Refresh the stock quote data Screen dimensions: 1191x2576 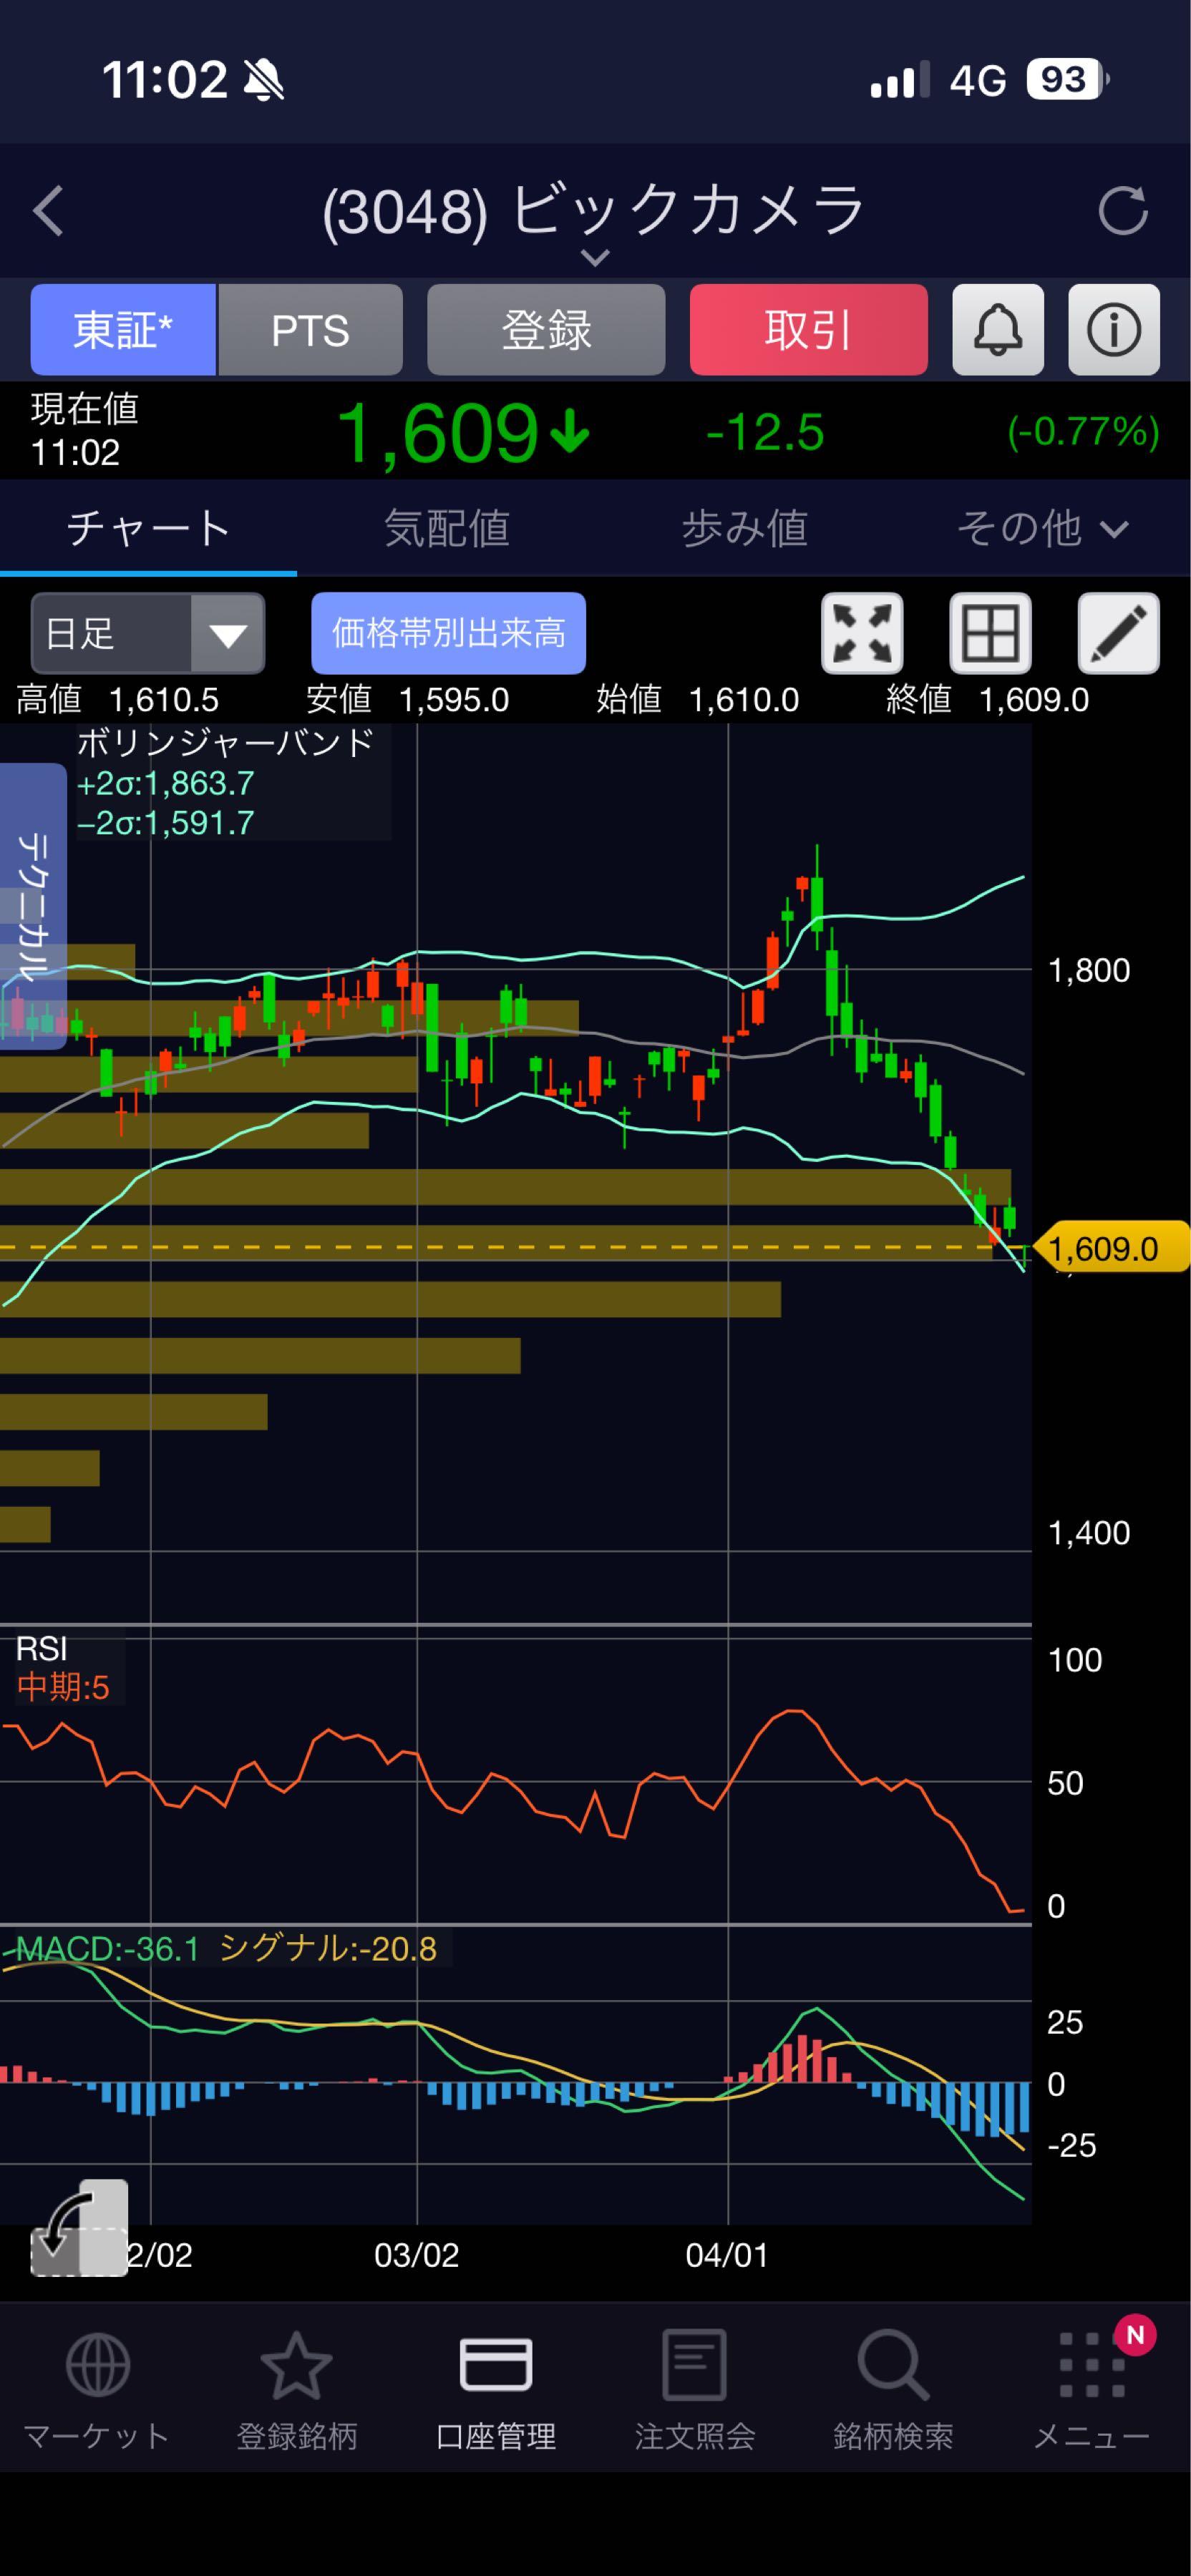[1123, 211]
